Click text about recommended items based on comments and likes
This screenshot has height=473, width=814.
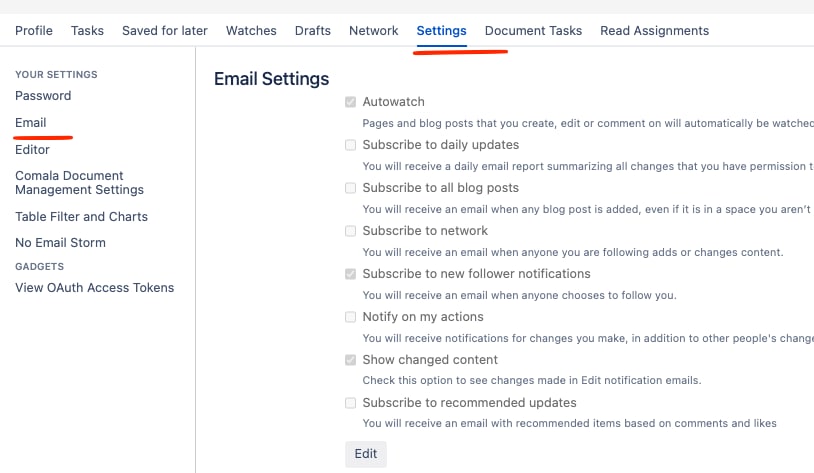[x=569, y=423]
